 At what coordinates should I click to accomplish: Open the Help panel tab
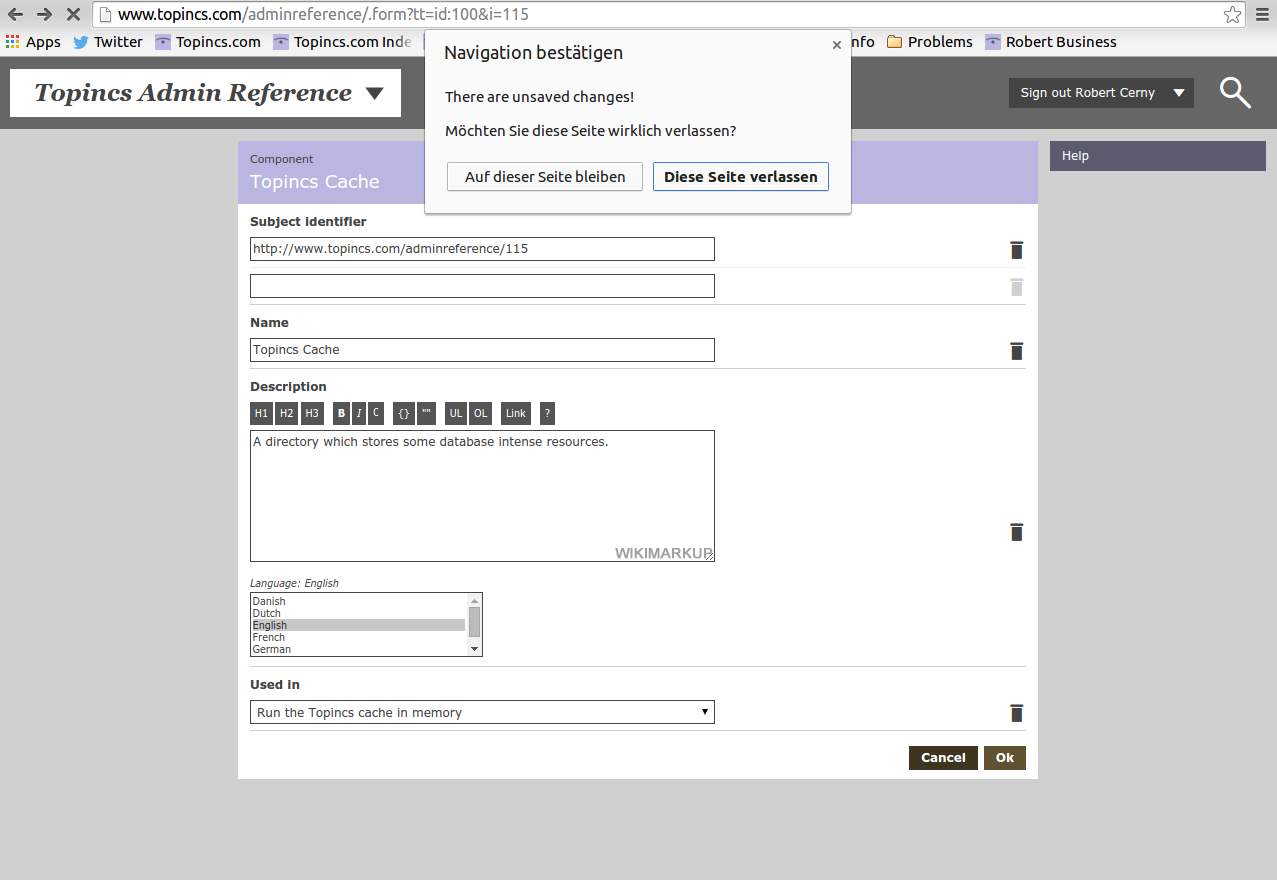tap(1157, 156)
